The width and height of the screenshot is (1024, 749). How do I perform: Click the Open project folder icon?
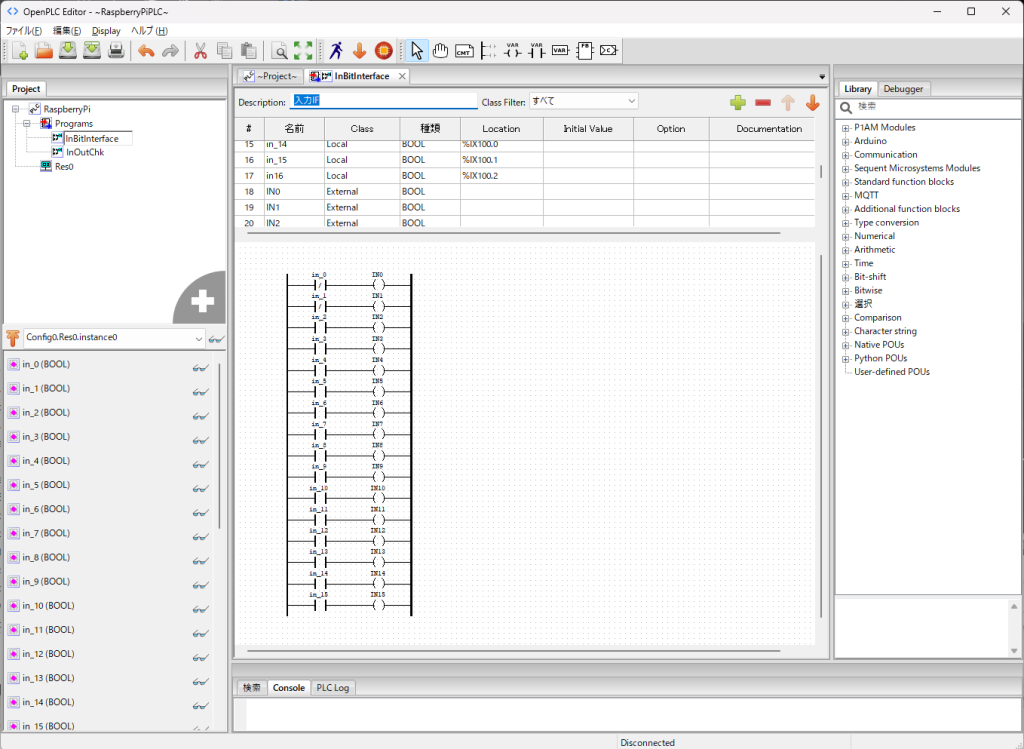(44, 51)
